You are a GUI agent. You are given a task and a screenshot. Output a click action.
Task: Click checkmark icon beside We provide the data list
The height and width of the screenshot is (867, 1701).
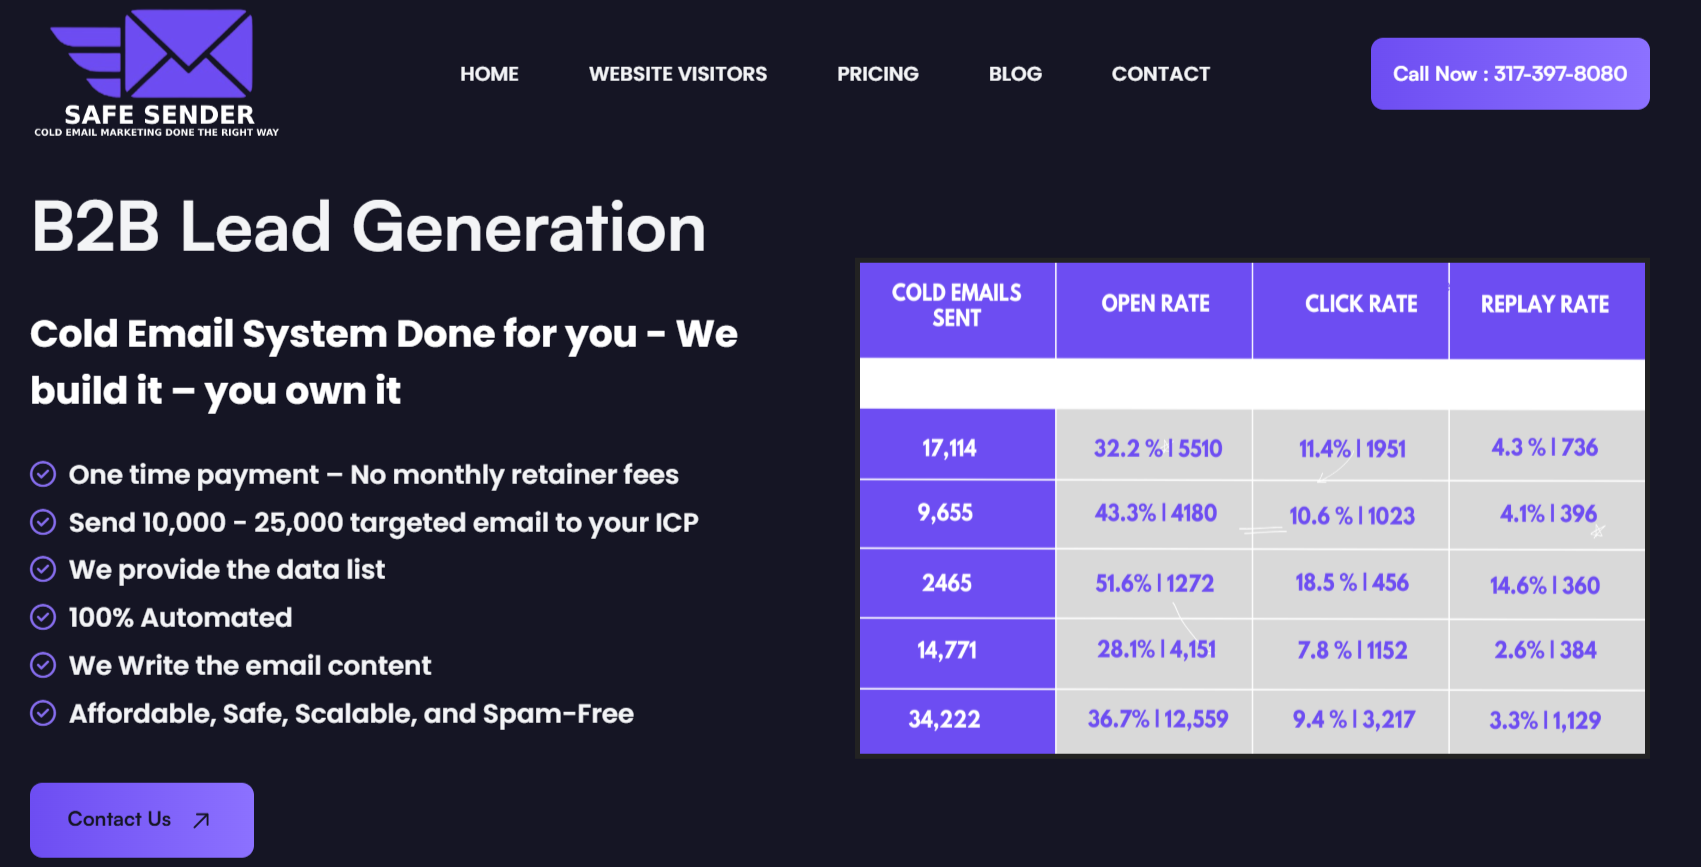[x=43, y=569]
